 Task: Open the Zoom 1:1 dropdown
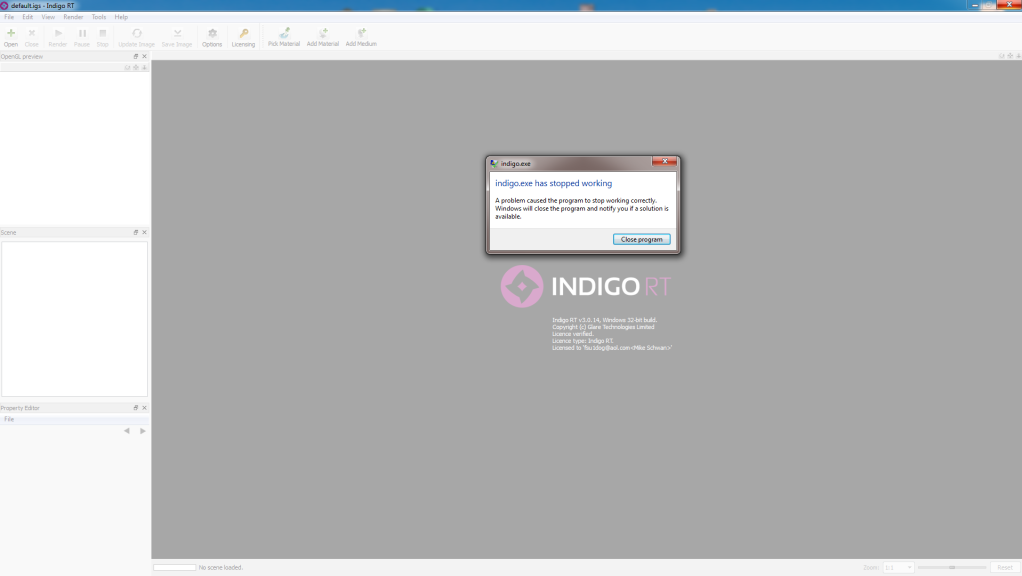[898, 568]
